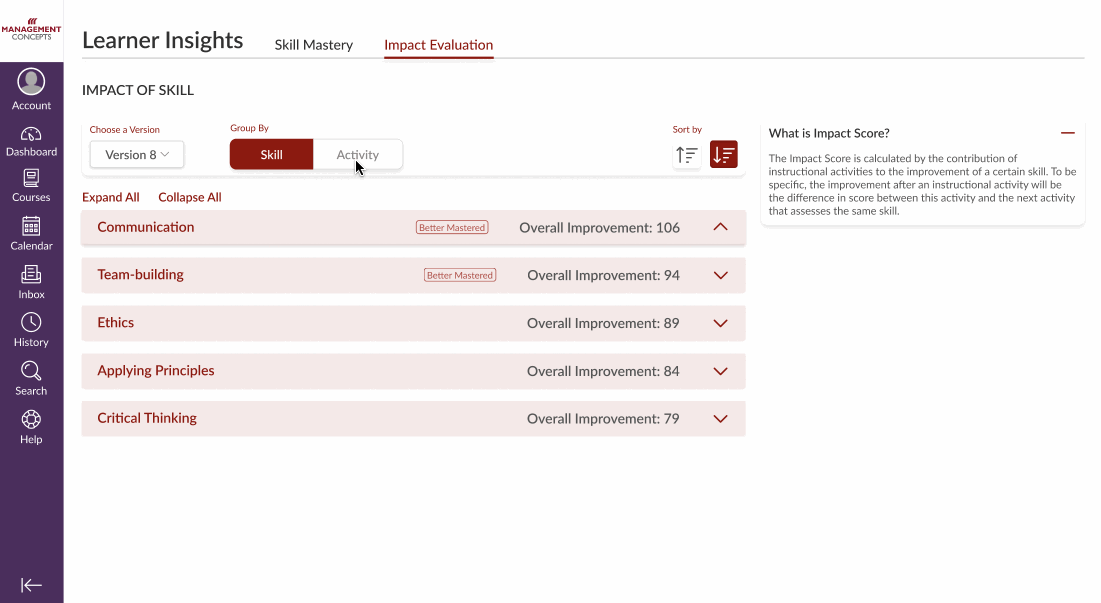This screenshot has height=603, width=1101.
Task: Enable descending sort order
Action: [724, 155]
